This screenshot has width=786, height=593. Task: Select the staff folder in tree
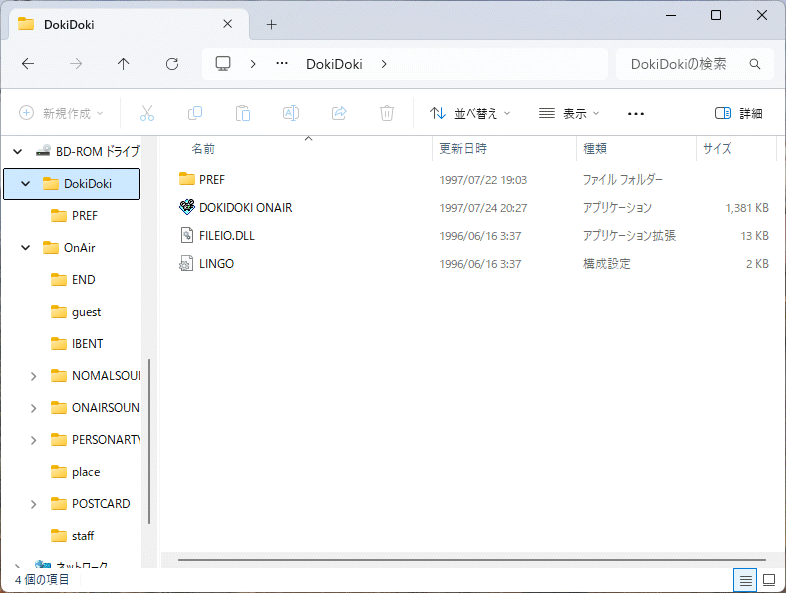click(x=83, y=536)
